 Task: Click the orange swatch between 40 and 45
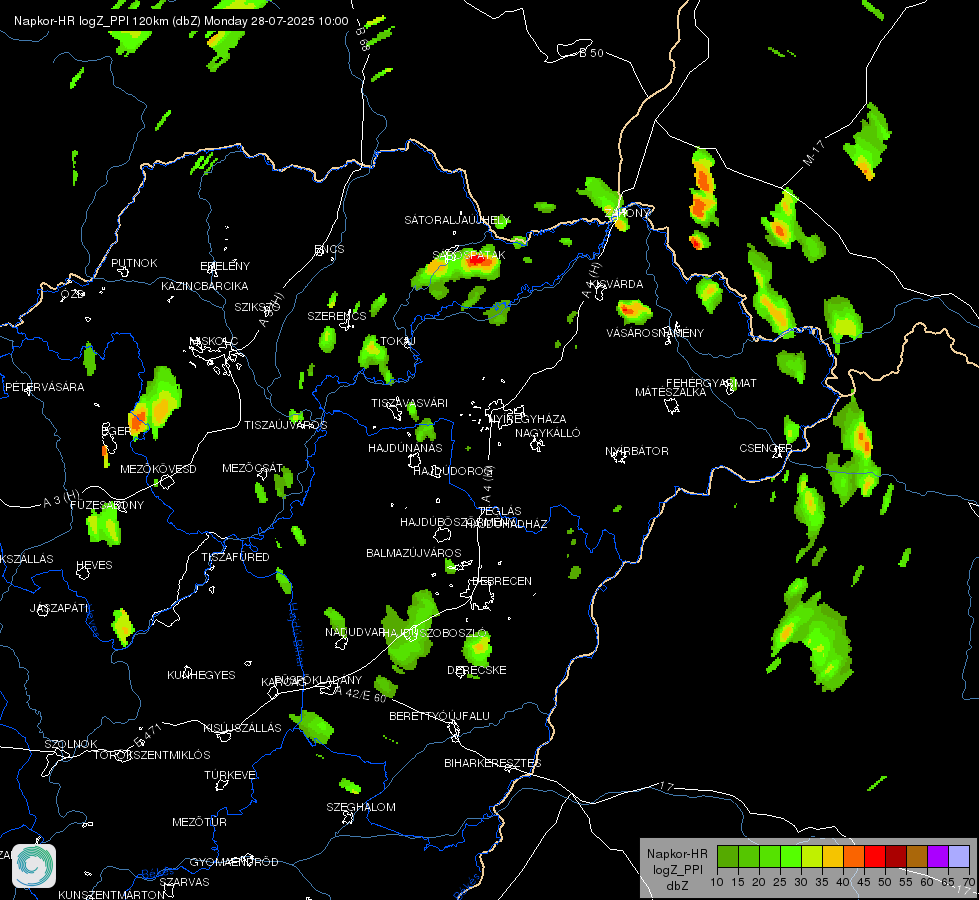click(854, 856)
